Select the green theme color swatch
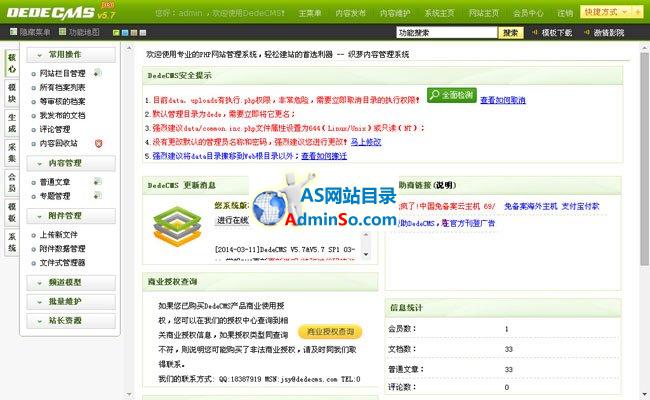Image resolution: width=650 pixels, height=400 pixels. (116, 32)
